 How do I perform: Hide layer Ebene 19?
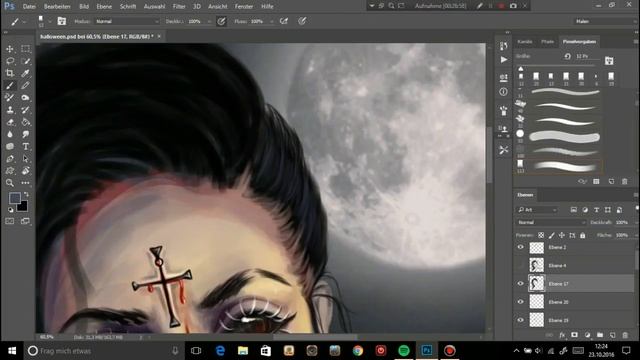pos(520,320)
